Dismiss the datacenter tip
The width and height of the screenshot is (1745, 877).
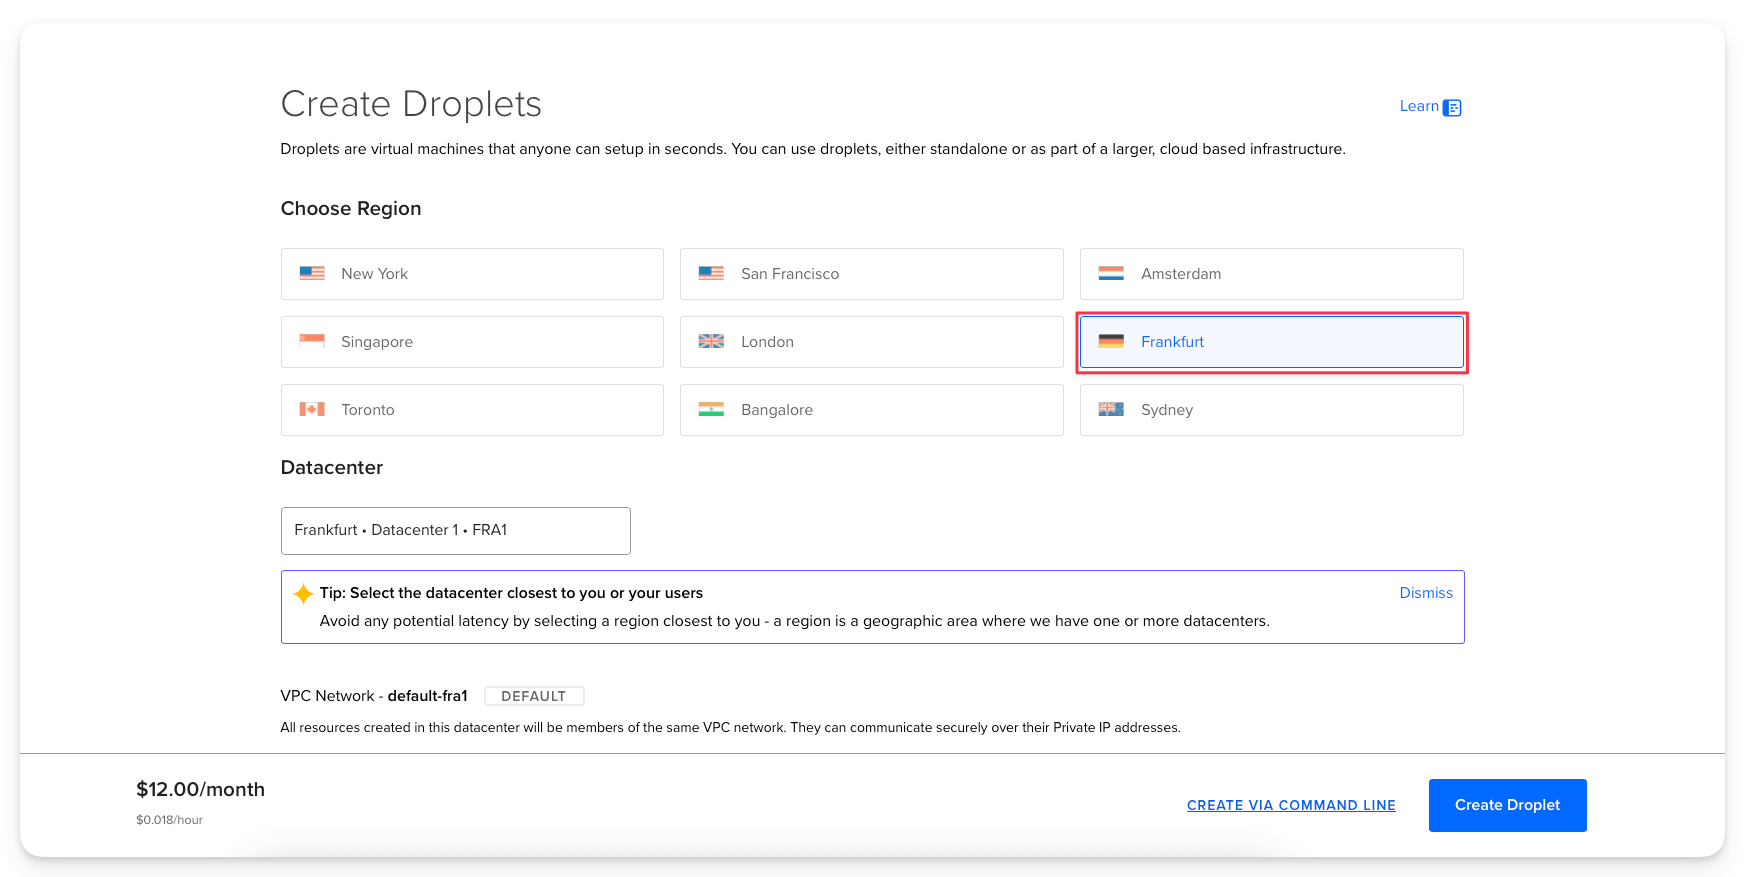[x=1426, y=593]
